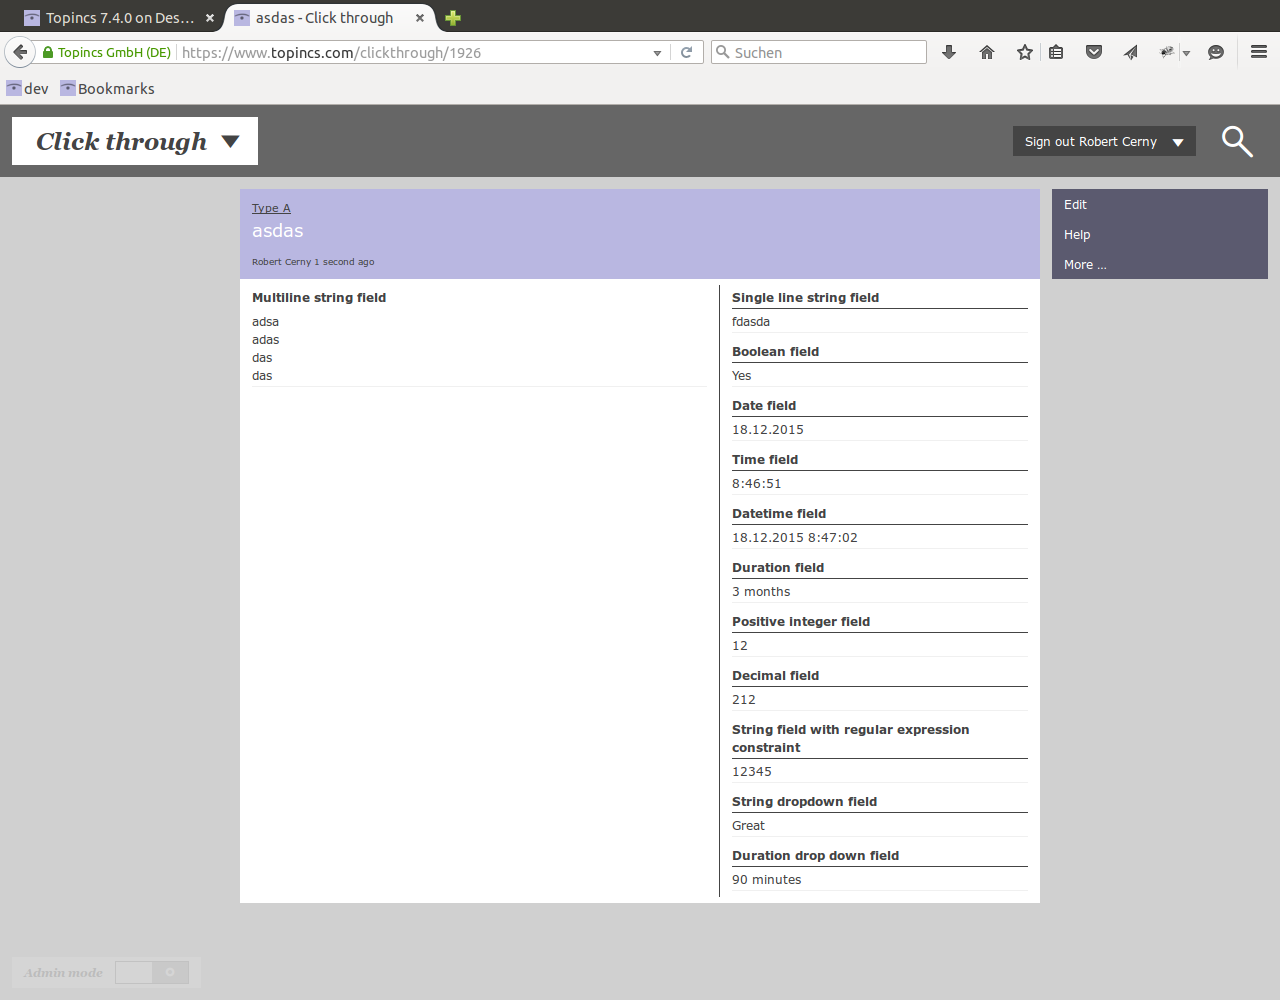
Task: Open the Pocket icon in toolbar
Action: click(x=1094, y=52)
